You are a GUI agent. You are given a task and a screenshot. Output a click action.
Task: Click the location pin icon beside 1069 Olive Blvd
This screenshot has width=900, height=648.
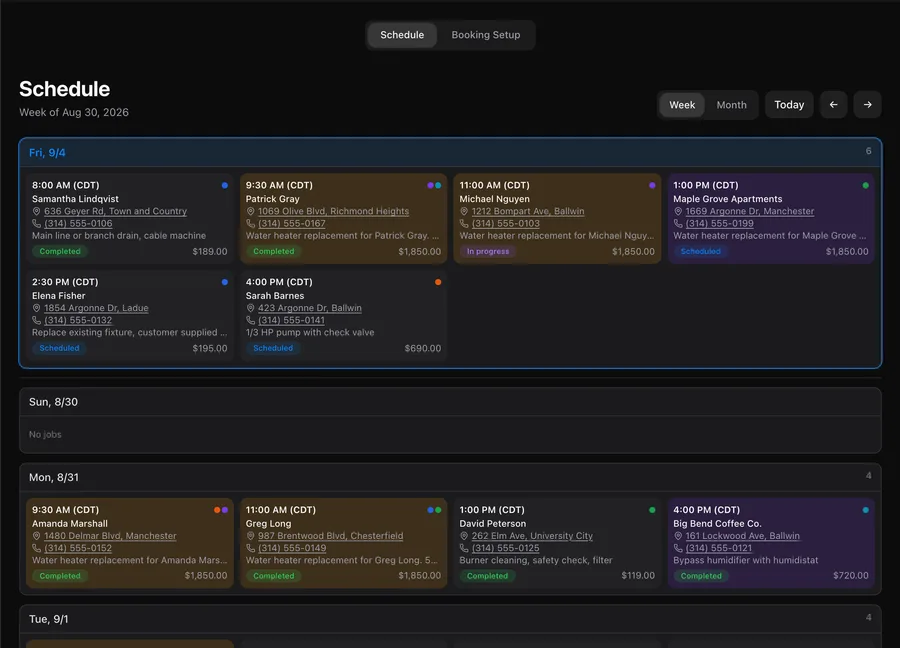click(x=250, y=211)
